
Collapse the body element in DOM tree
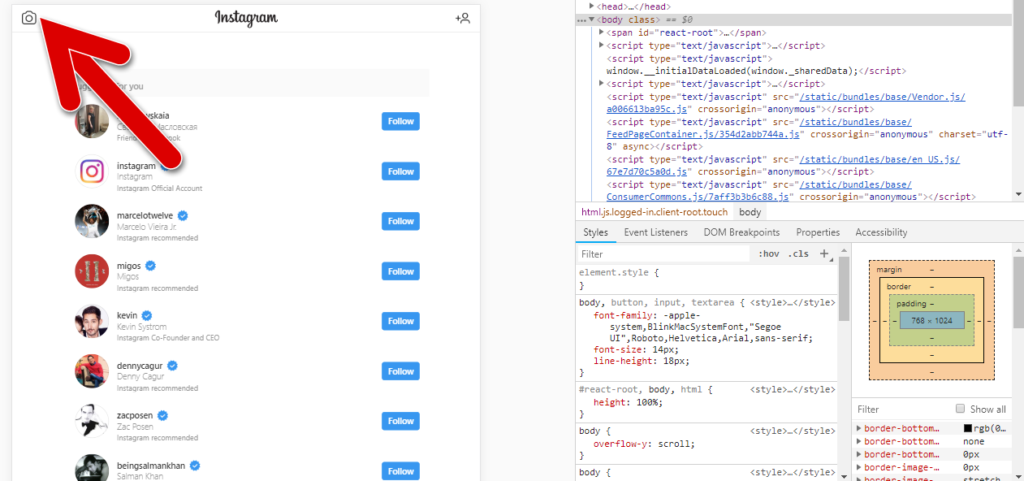pyautogui.click(x=592, y=20)
